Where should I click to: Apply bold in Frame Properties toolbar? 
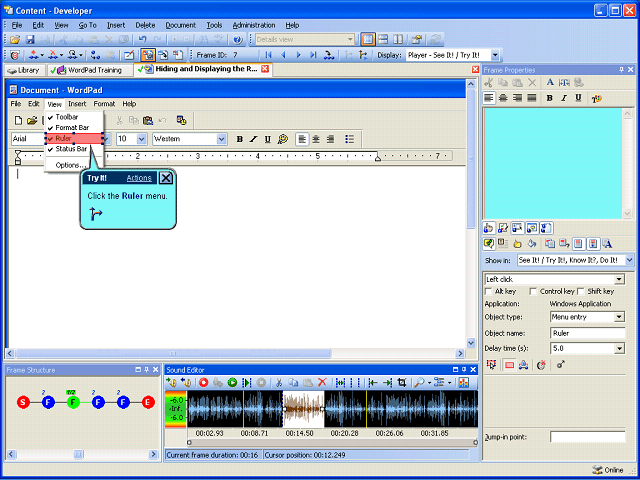[x=549, y=98]
